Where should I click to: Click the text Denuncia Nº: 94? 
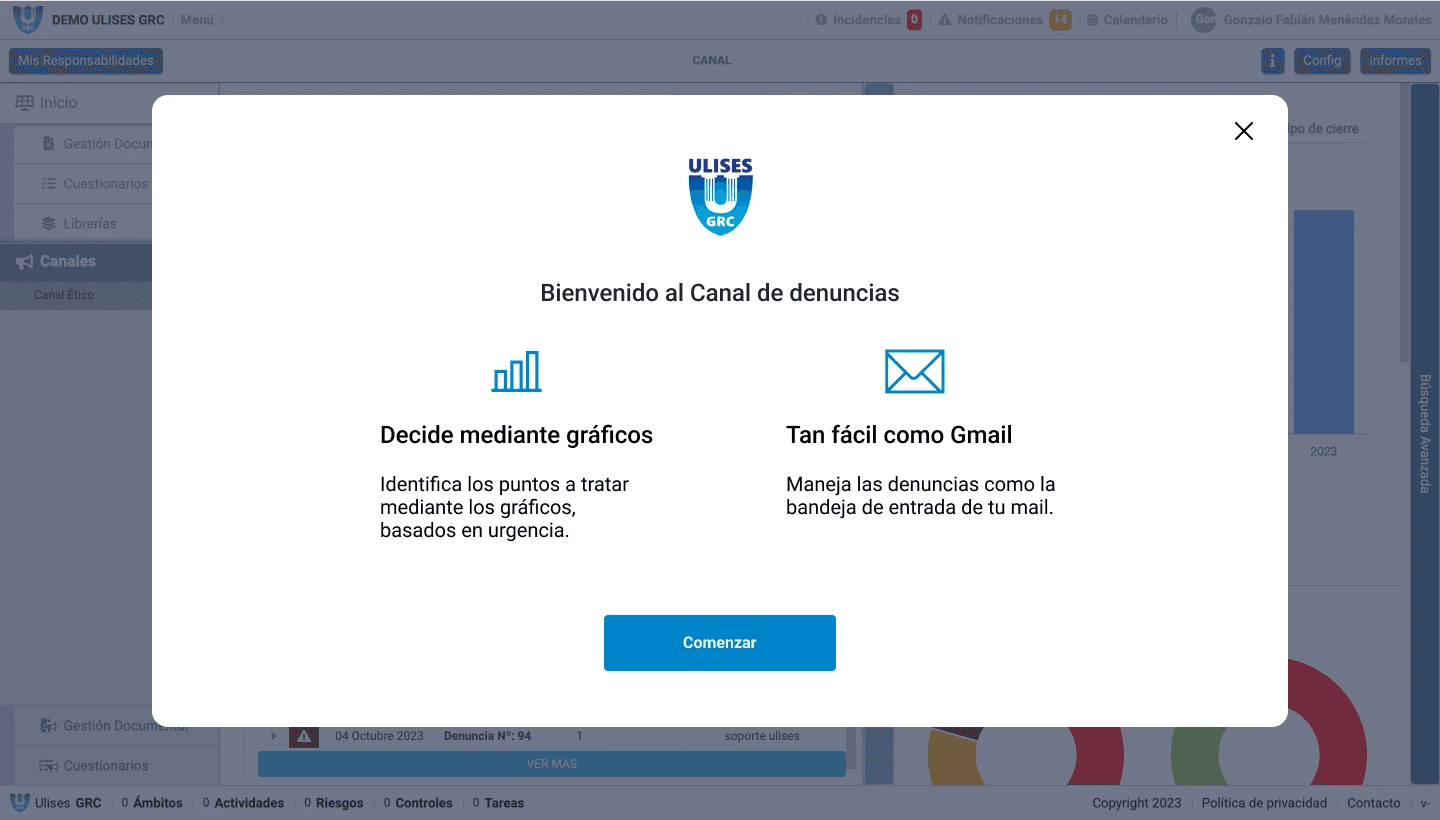coord(487,736)
